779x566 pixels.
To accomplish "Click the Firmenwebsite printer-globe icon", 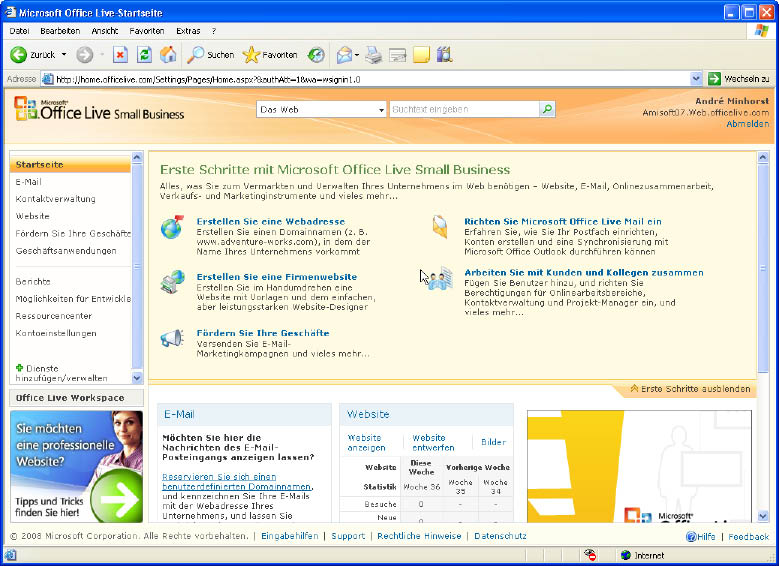I will point(172,282).
